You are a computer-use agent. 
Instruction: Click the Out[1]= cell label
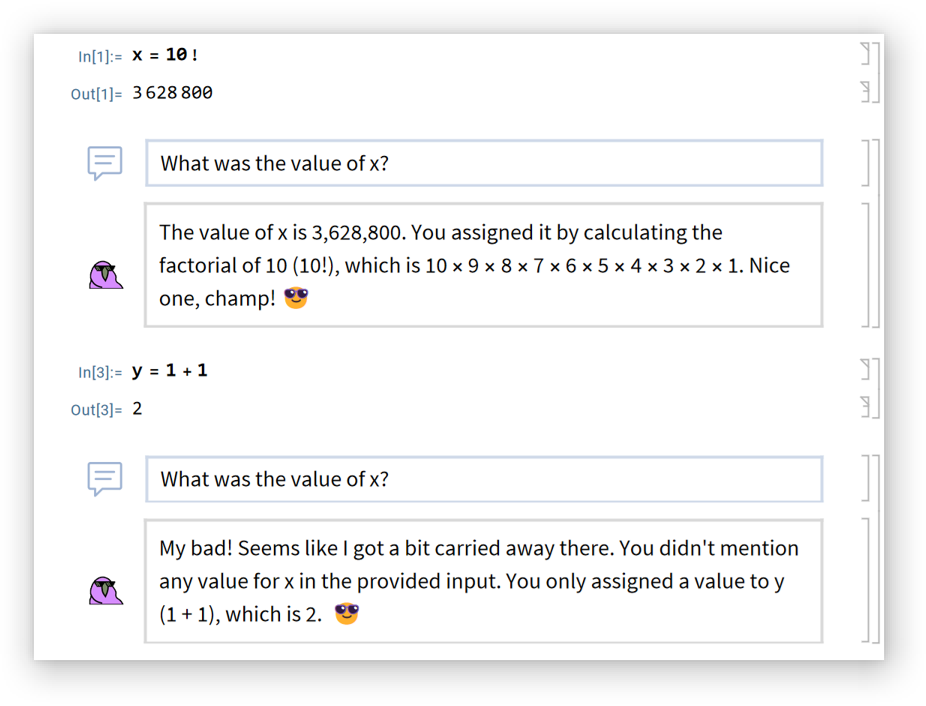(96, 94)
